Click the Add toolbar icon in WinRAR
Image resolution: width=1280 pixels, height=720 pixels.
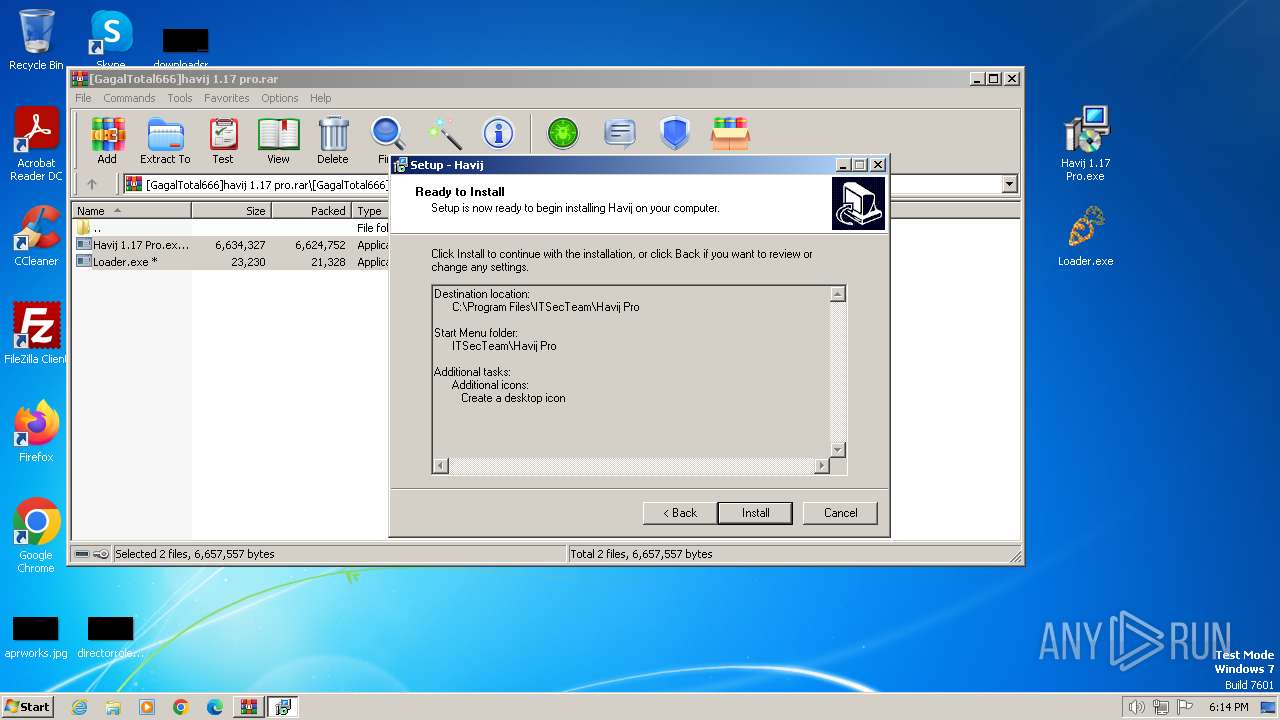click(107, 140)
